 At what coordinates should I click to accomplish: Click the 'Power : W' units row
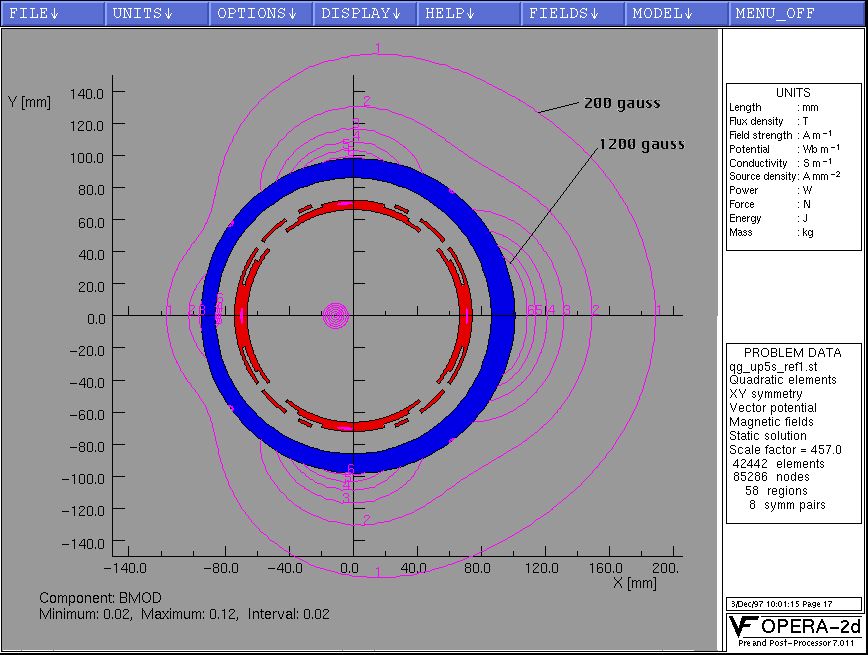pyautogui.click(x=771, y=190)
